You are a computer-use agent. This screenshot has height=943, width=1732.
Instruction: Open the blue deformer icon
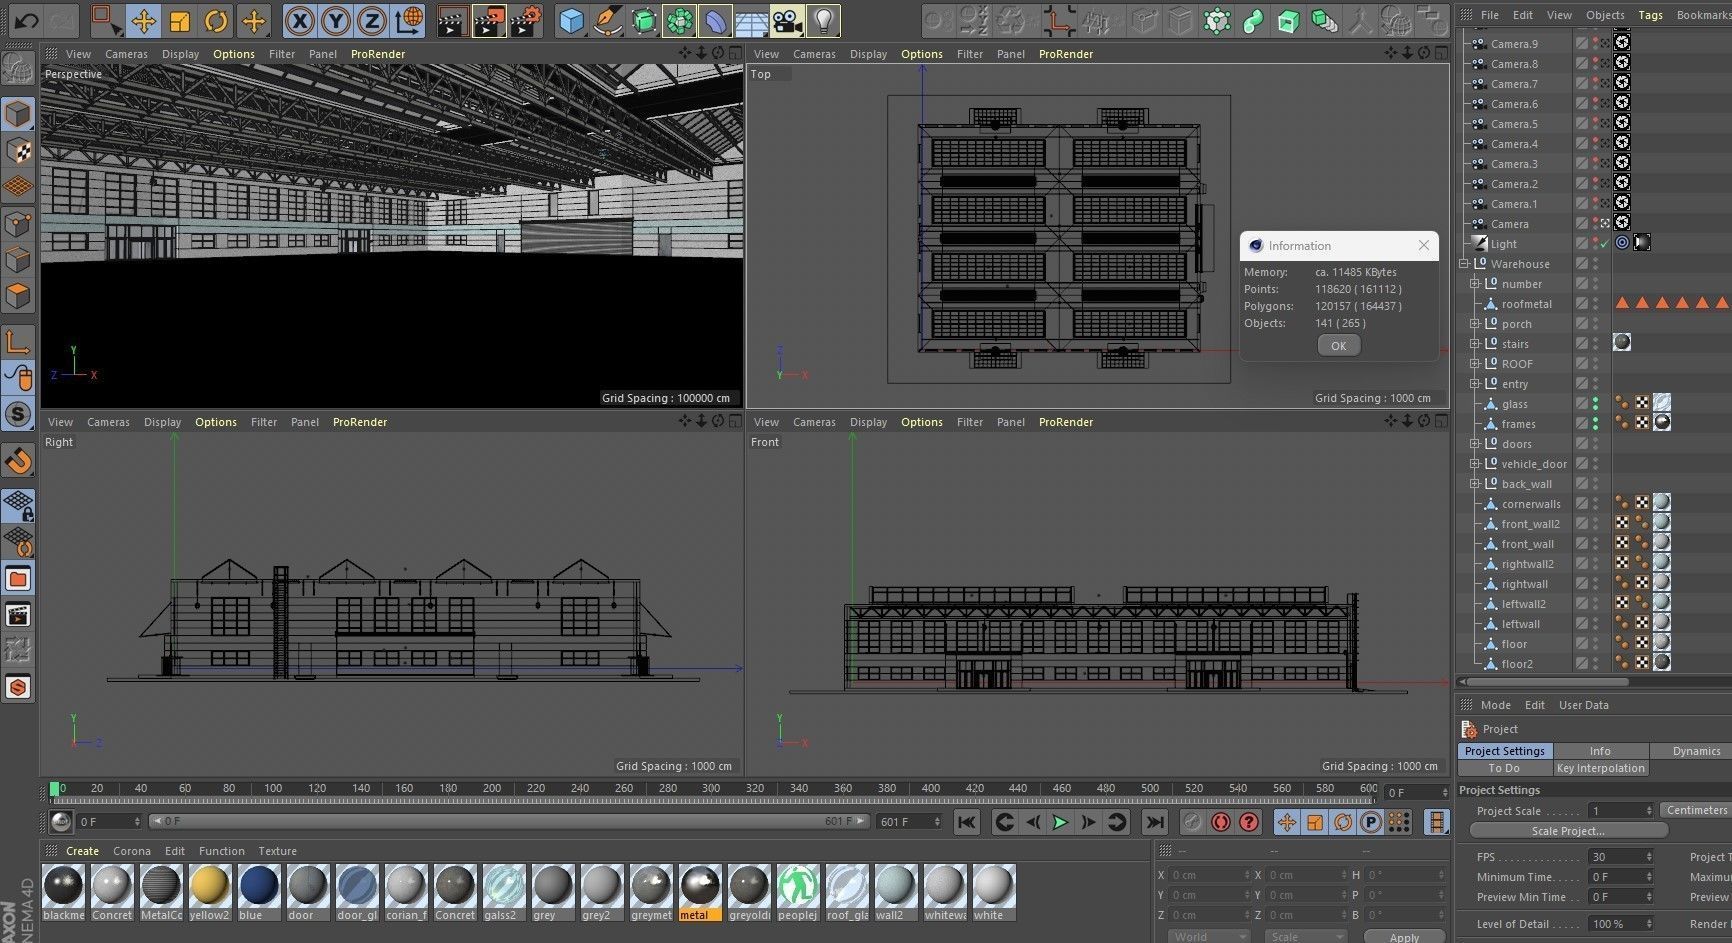[716, 20]
